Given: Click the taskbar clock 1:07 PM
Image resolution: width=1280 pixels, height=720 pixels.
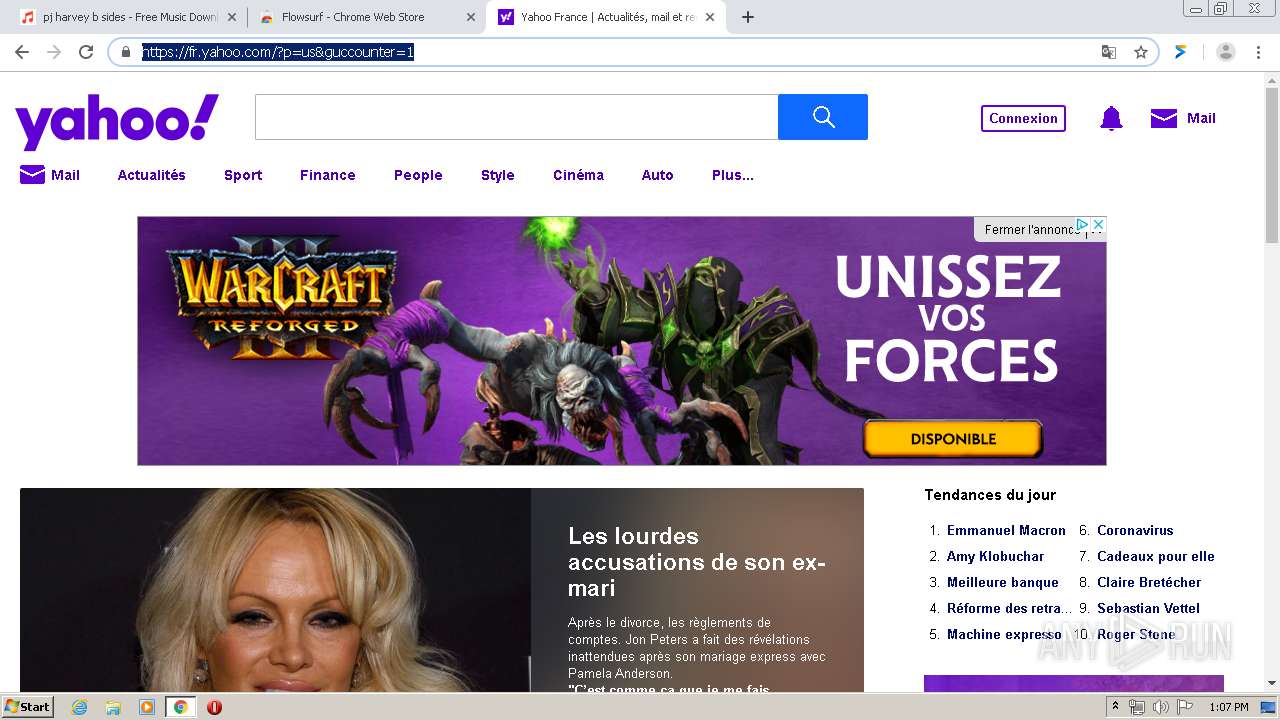Looking at the screenshot, I should tap(1229, 707).
